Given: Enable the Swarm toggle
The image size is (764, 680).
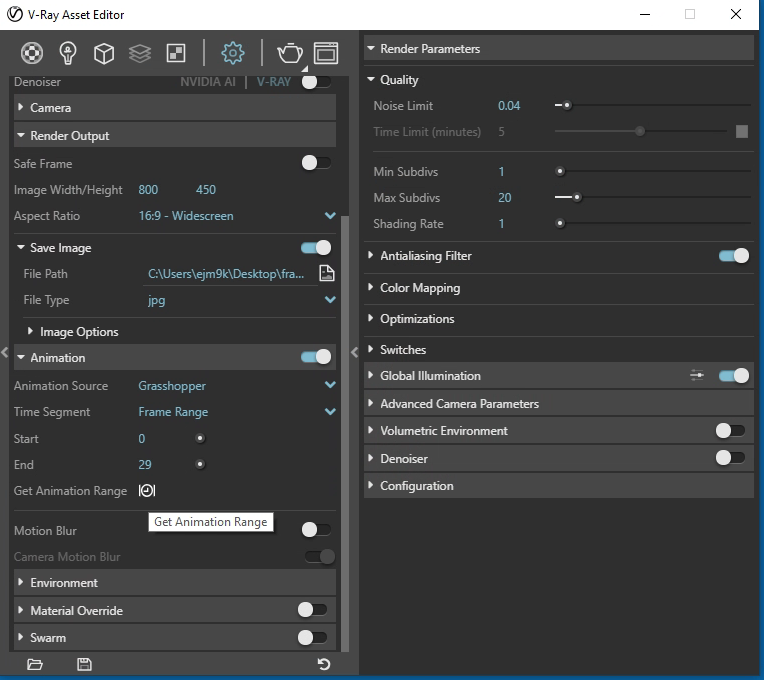Looking at the screenshot, I should 313,637.
